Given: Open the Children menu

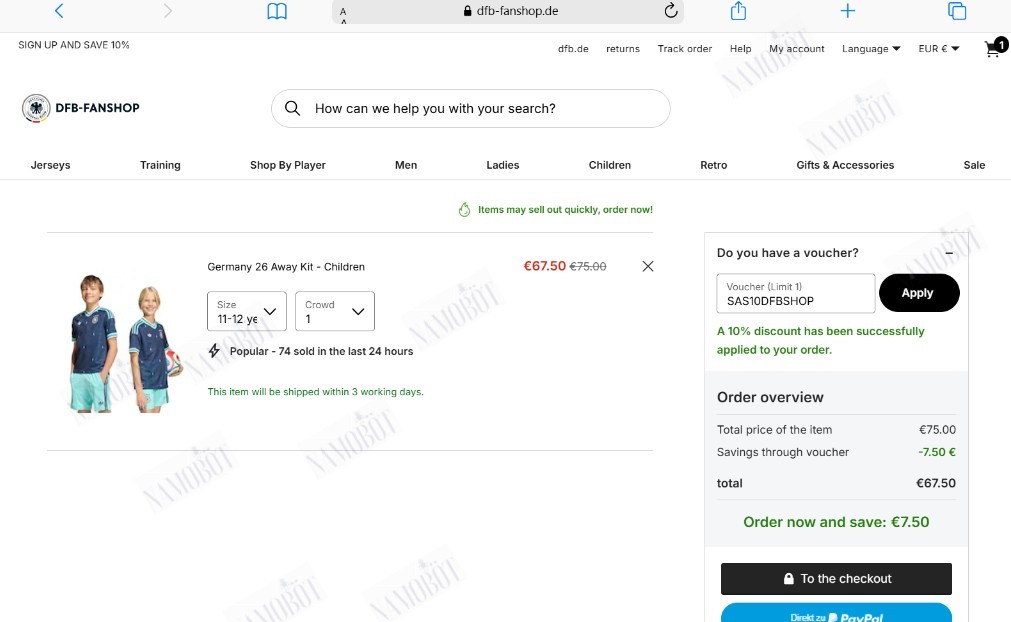Looking at the screenshot, I should (609, 165).
